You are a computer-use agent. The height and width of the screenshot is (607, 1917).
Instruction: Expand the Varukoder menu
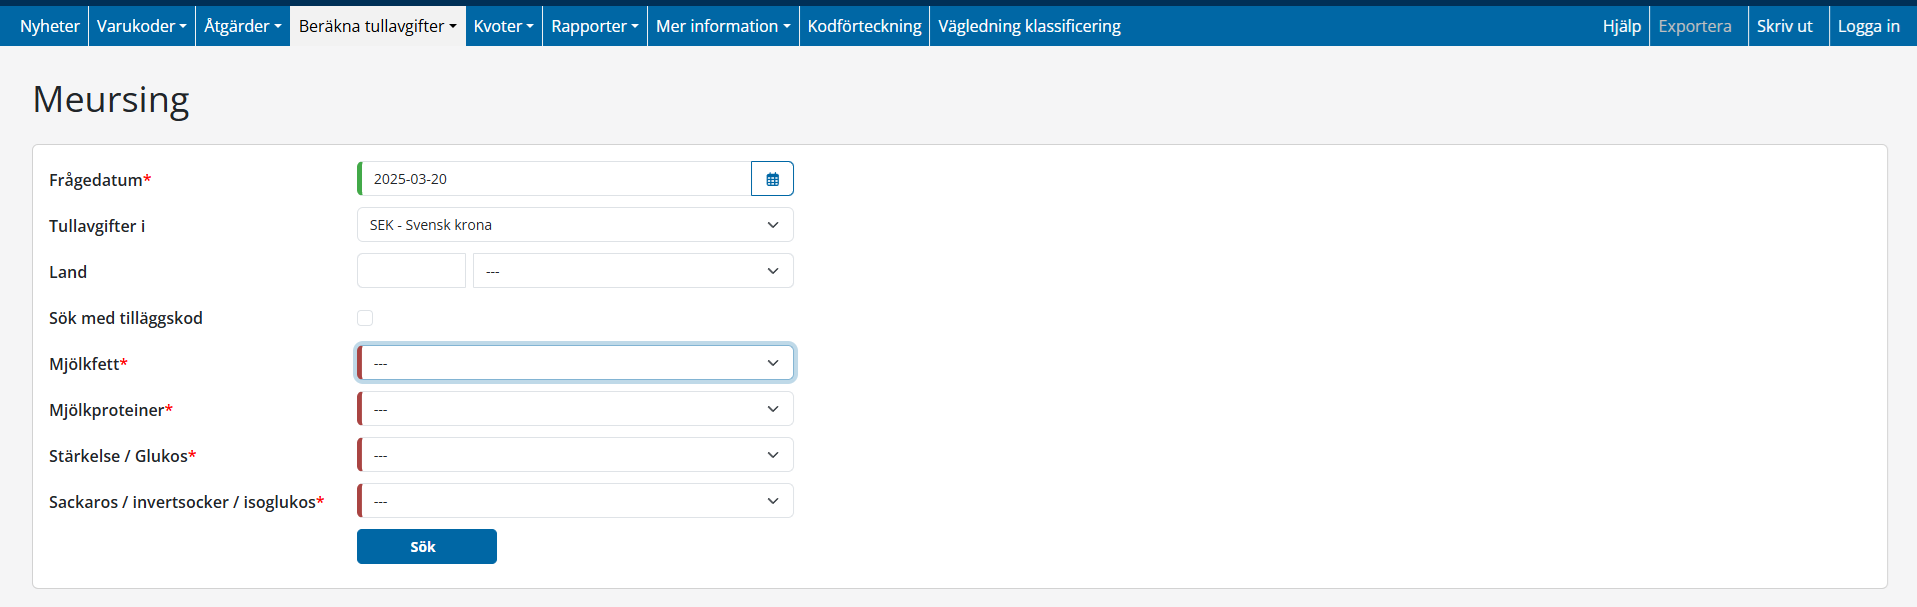pyautogui.click(x=141, y=26)
